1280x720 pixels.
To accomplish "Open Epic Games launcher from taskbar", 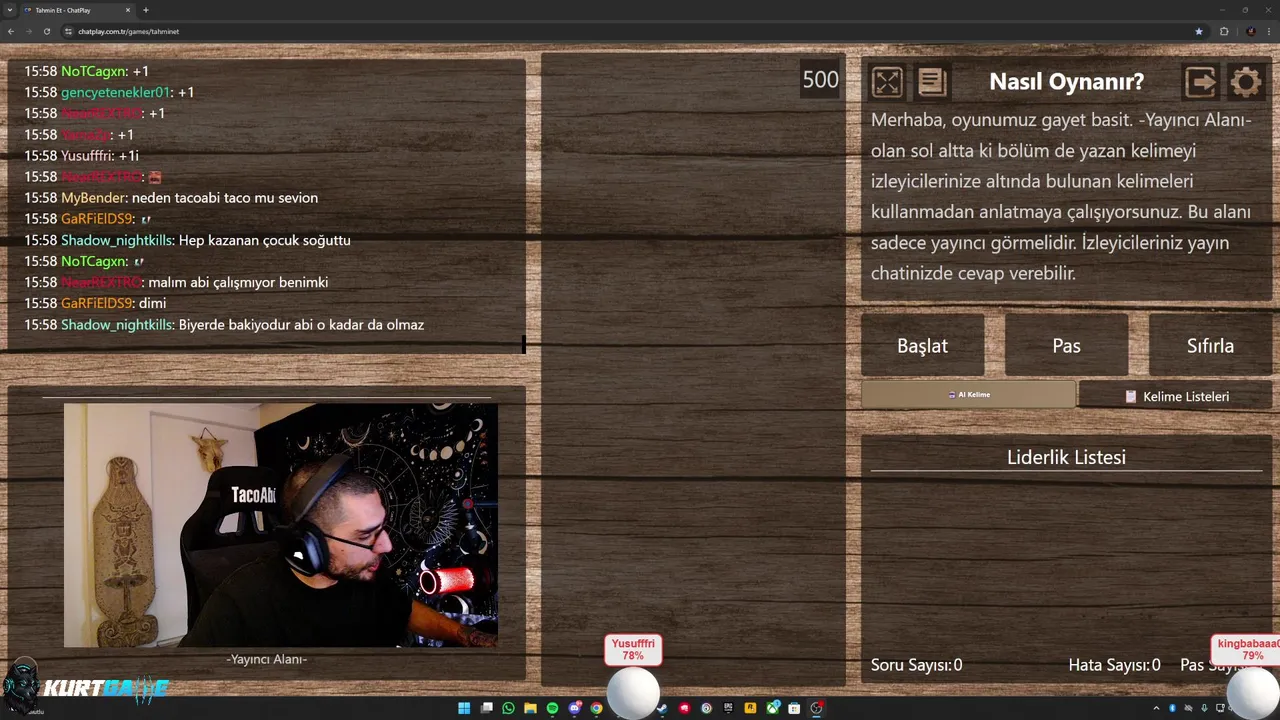I will 728,708.
